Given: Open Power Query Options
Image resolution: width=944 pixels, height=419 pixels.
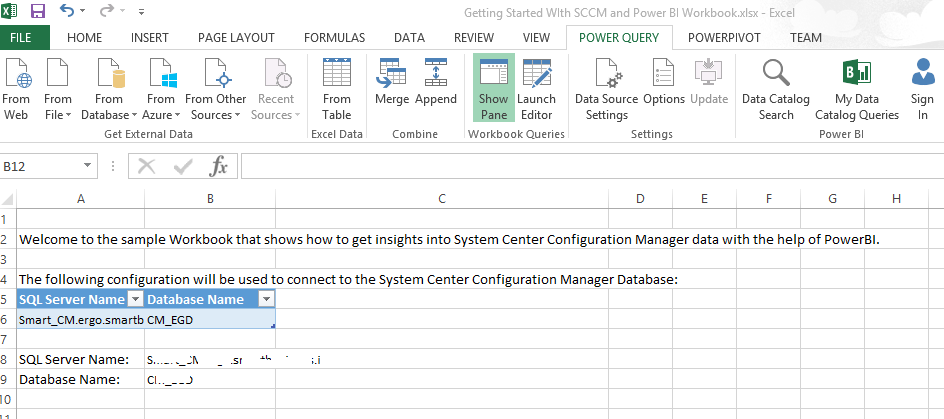Looking at the screenshot, I should coord(664,83).
